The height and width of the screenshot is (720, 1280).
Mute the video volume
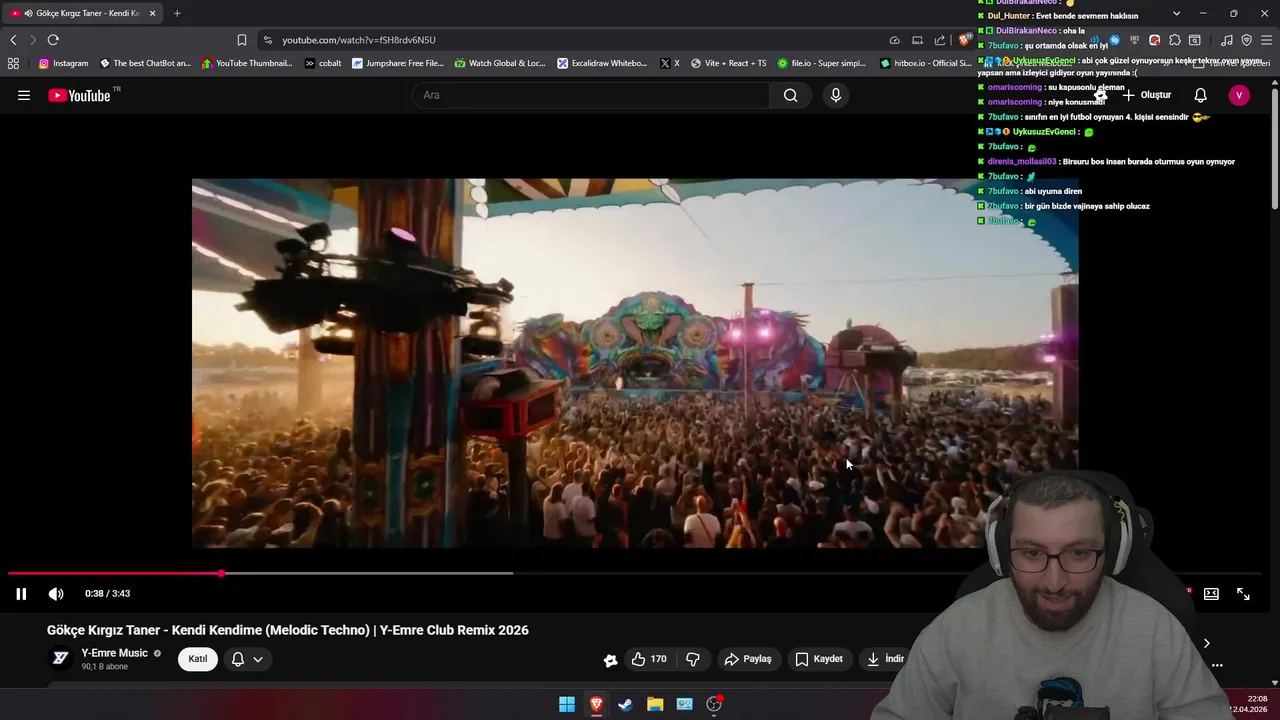[56, 593]
